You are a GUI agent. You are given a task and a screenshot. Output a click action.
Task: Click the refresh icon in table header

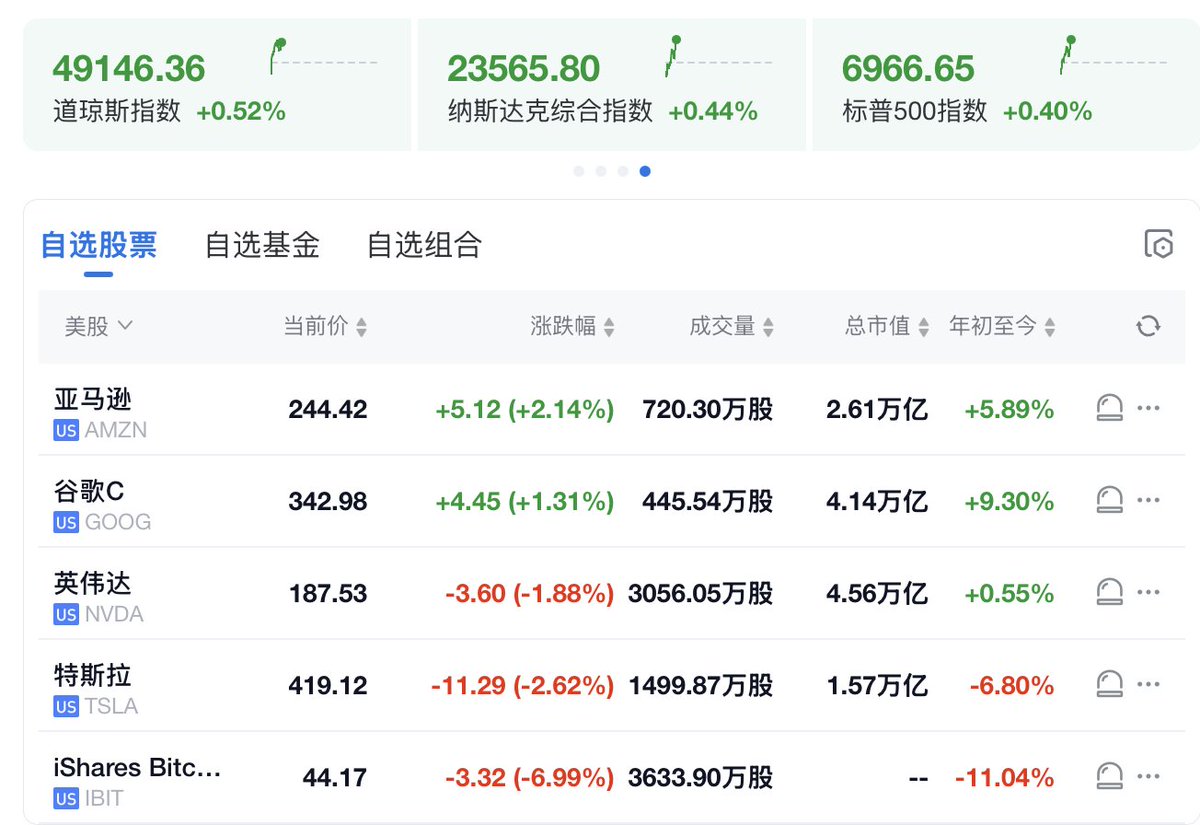click(1148, 326)
